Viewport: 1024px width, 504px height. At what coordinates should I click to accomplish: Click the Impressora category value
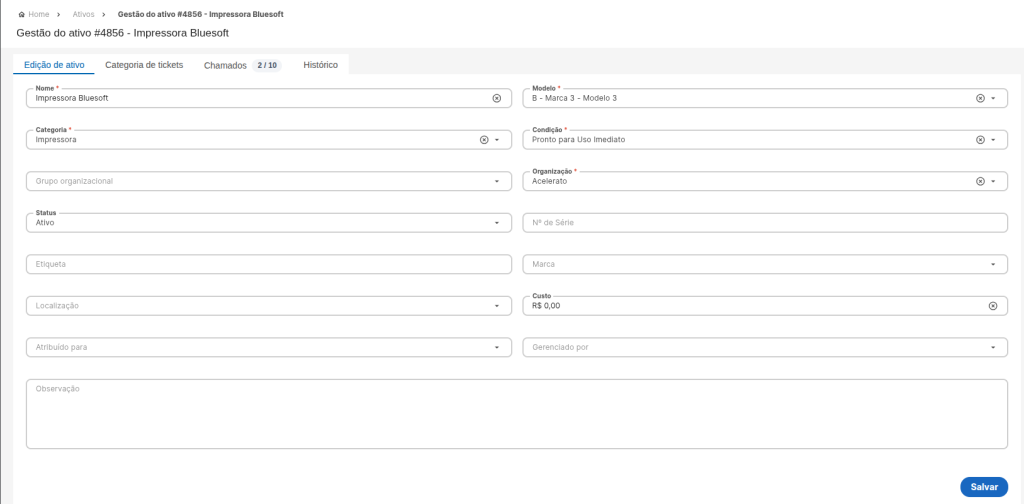[x=56, y=140]
